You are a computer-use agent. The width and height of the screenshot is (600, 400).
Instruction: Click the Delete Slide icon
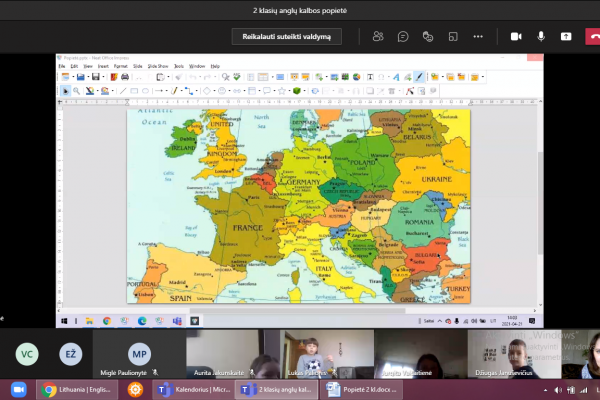[x=461, y=77]
